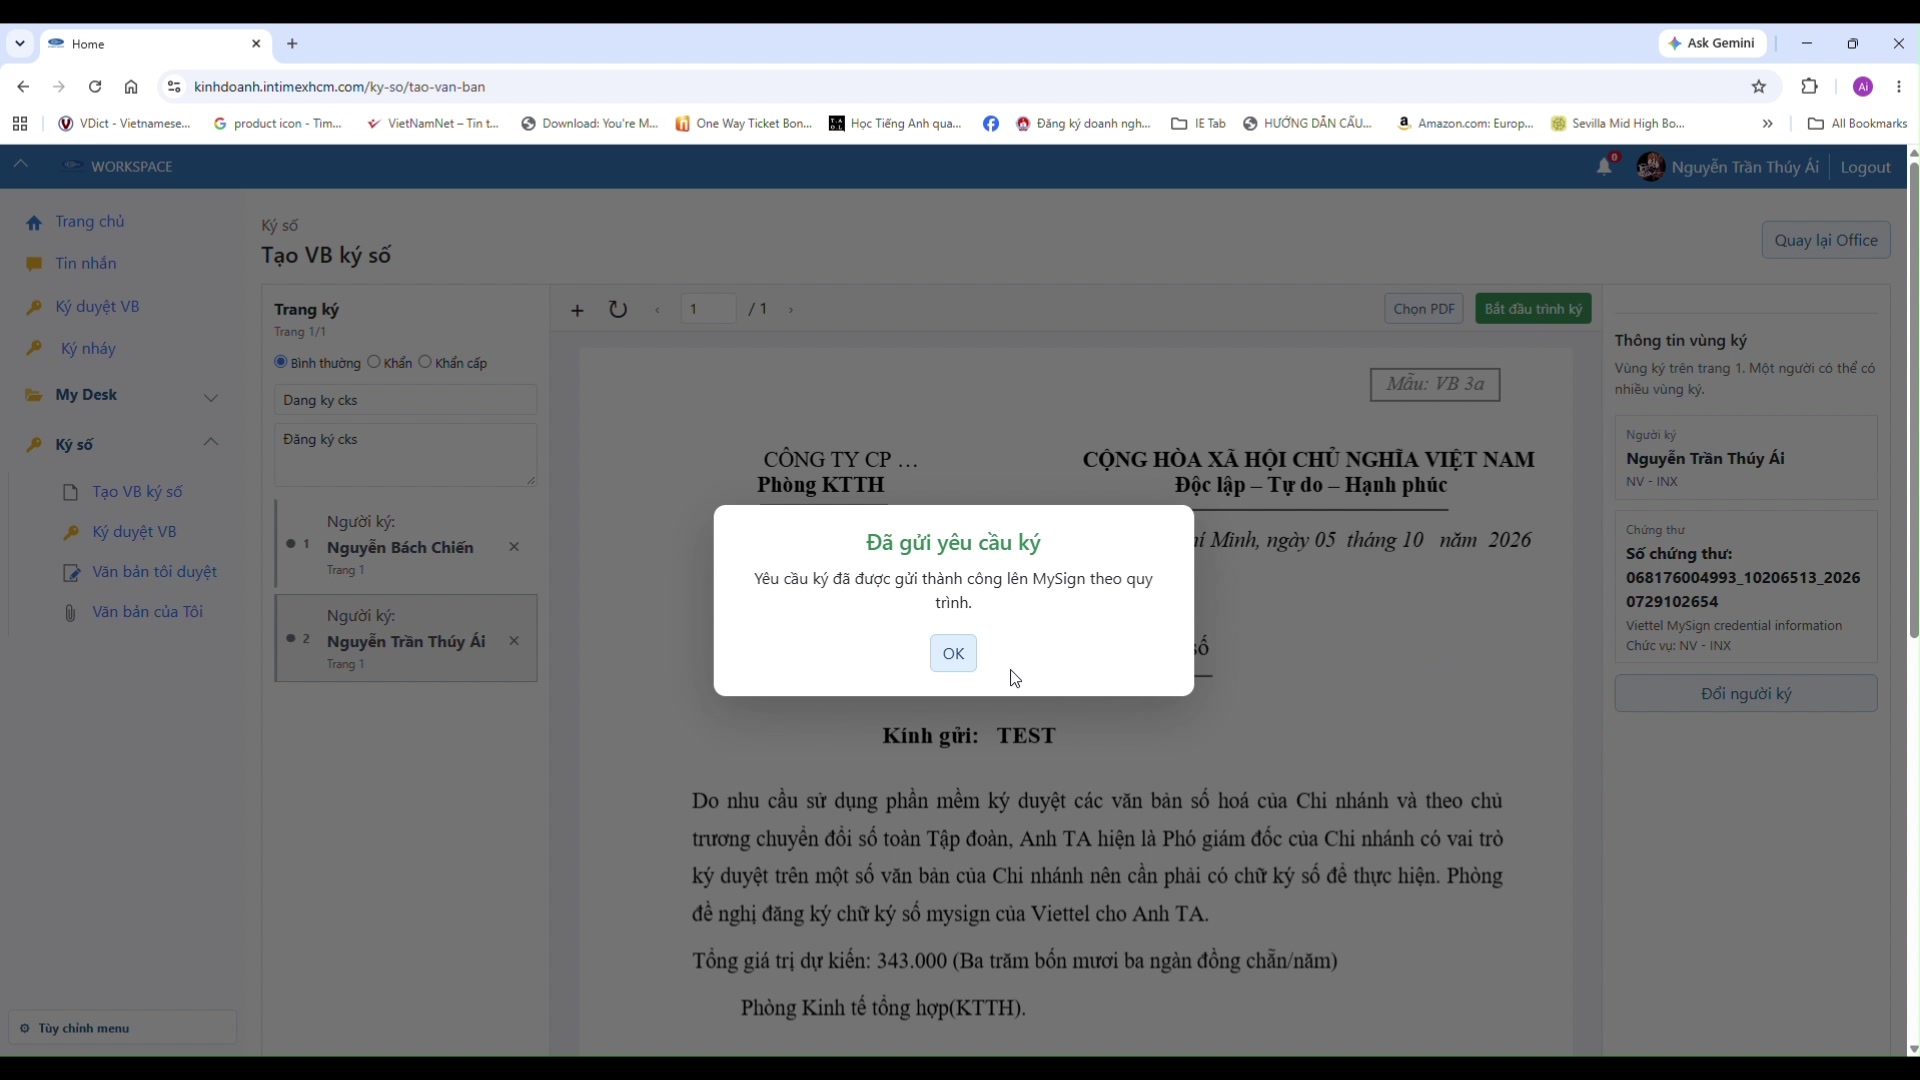Click the Tin nhắn message icon
This screenshot has height=1080, width=1920.
(34, 264)
